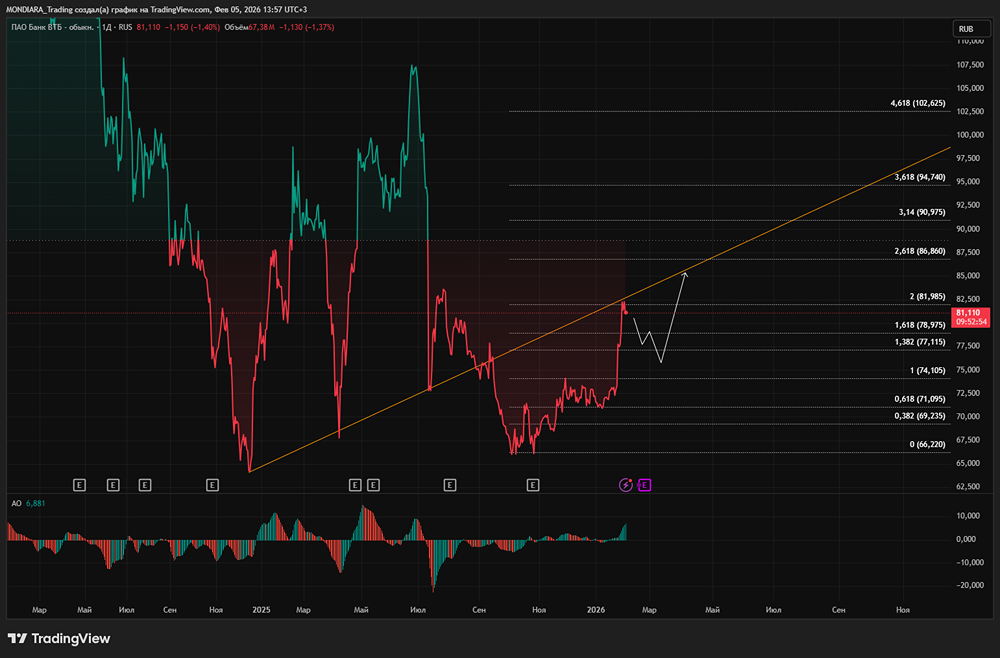Click the purple E earnings icon
The image size is (1000, 658).
coord(644,485)
